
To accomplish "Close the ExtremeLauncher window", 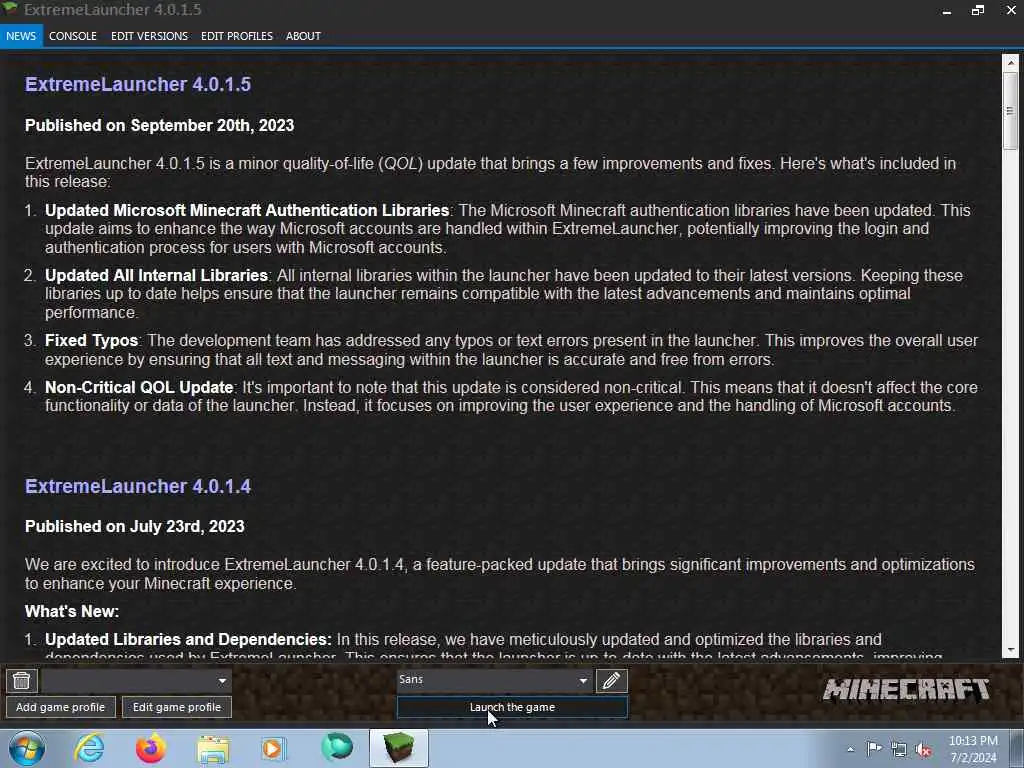I will [x=1010, y=10].
